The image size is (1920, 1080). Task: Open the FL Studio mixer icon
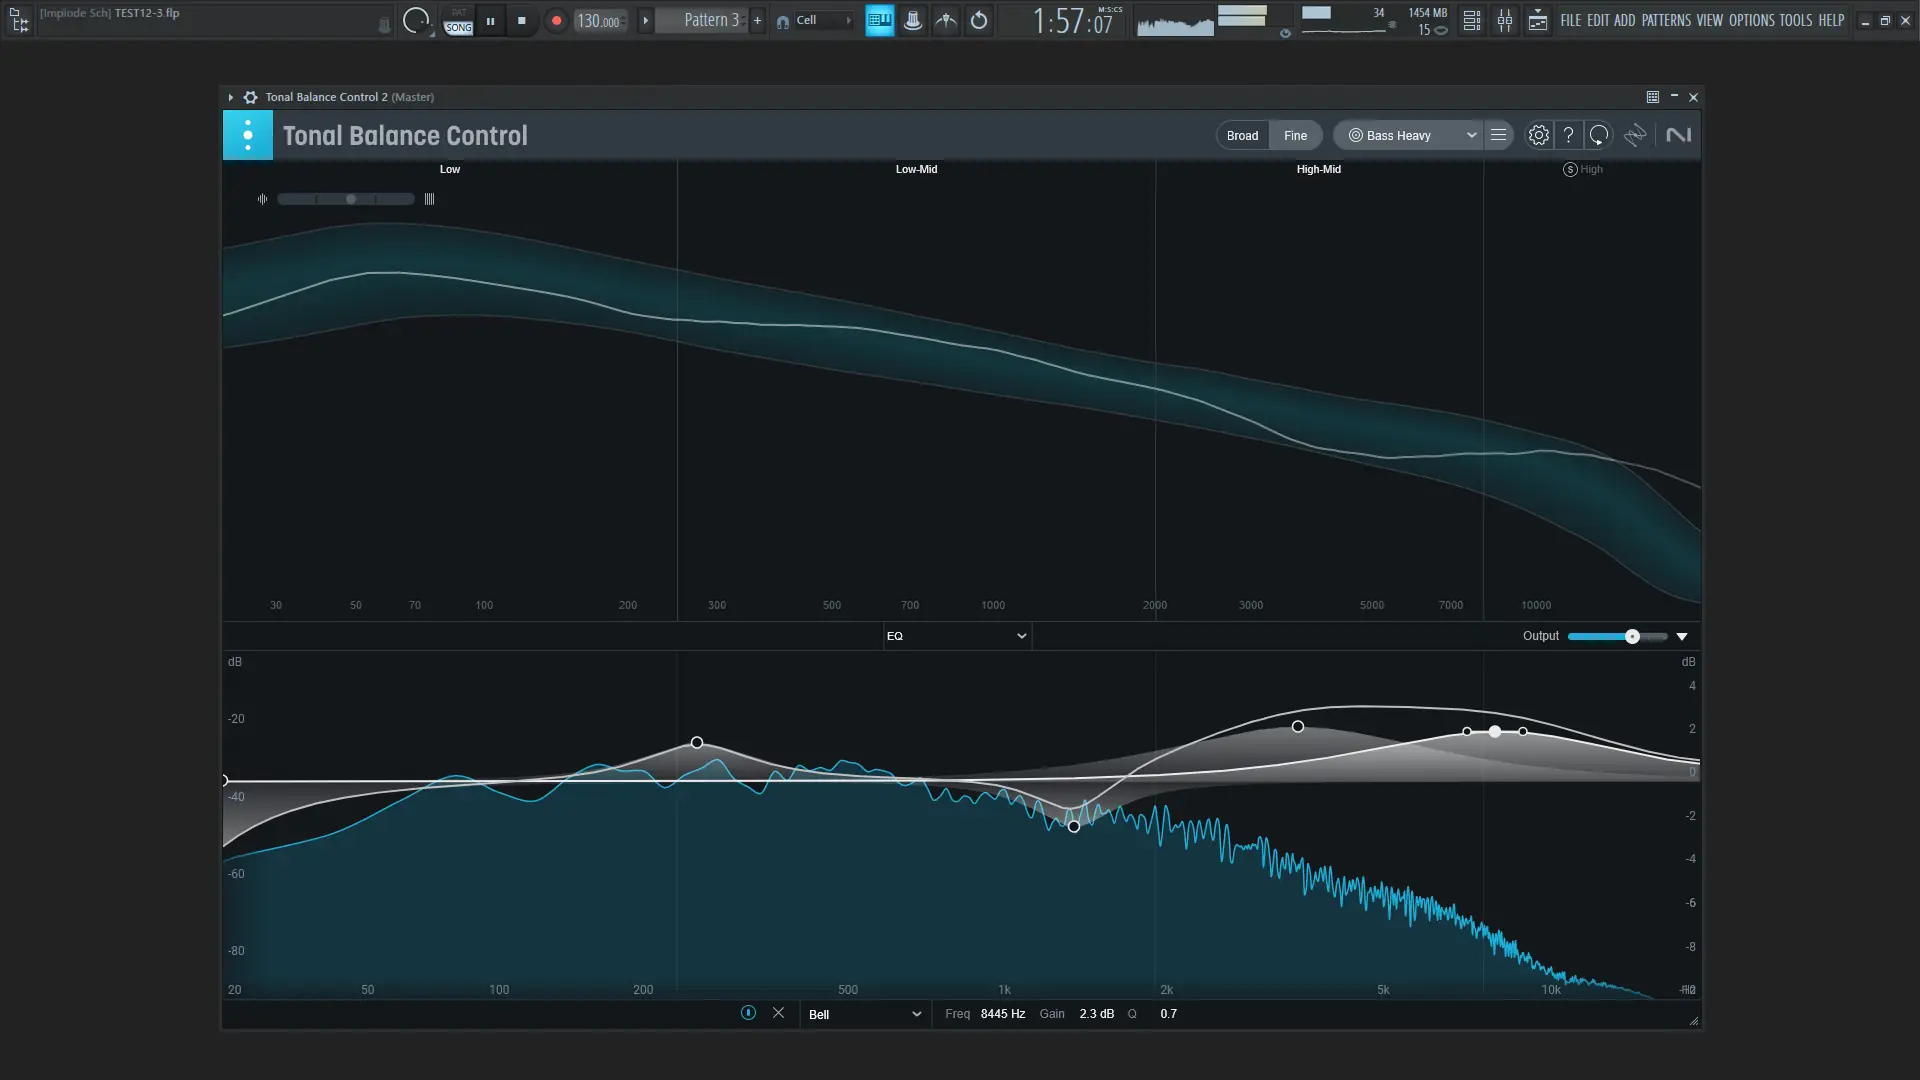[x=1504, y=21]
